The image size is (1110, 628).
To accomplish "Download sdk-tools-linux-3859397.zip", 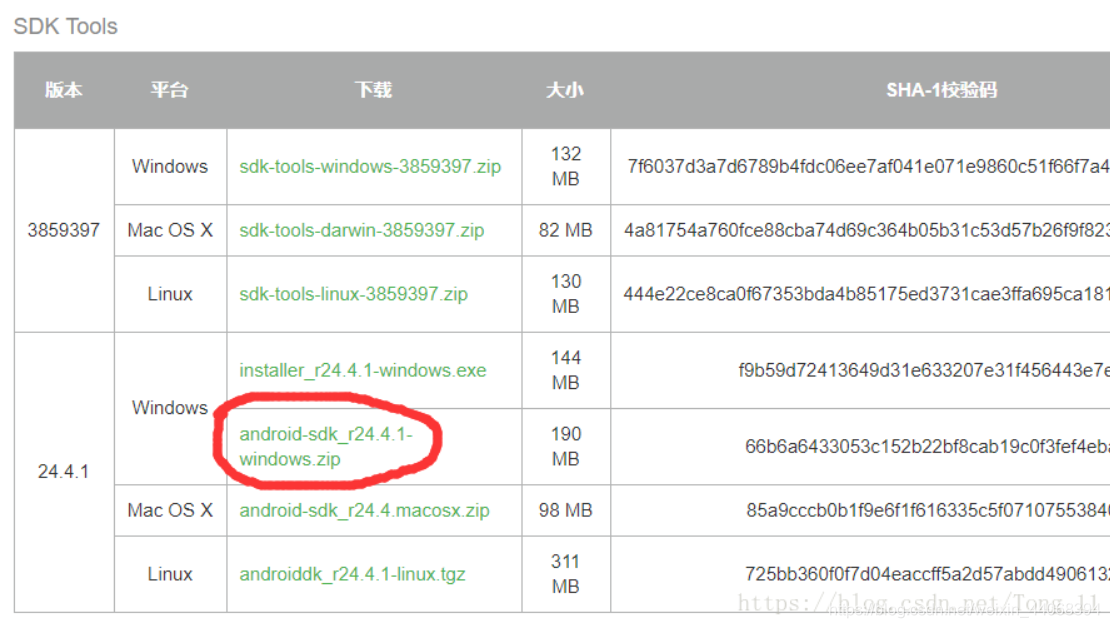I will (x=353, y=294).
